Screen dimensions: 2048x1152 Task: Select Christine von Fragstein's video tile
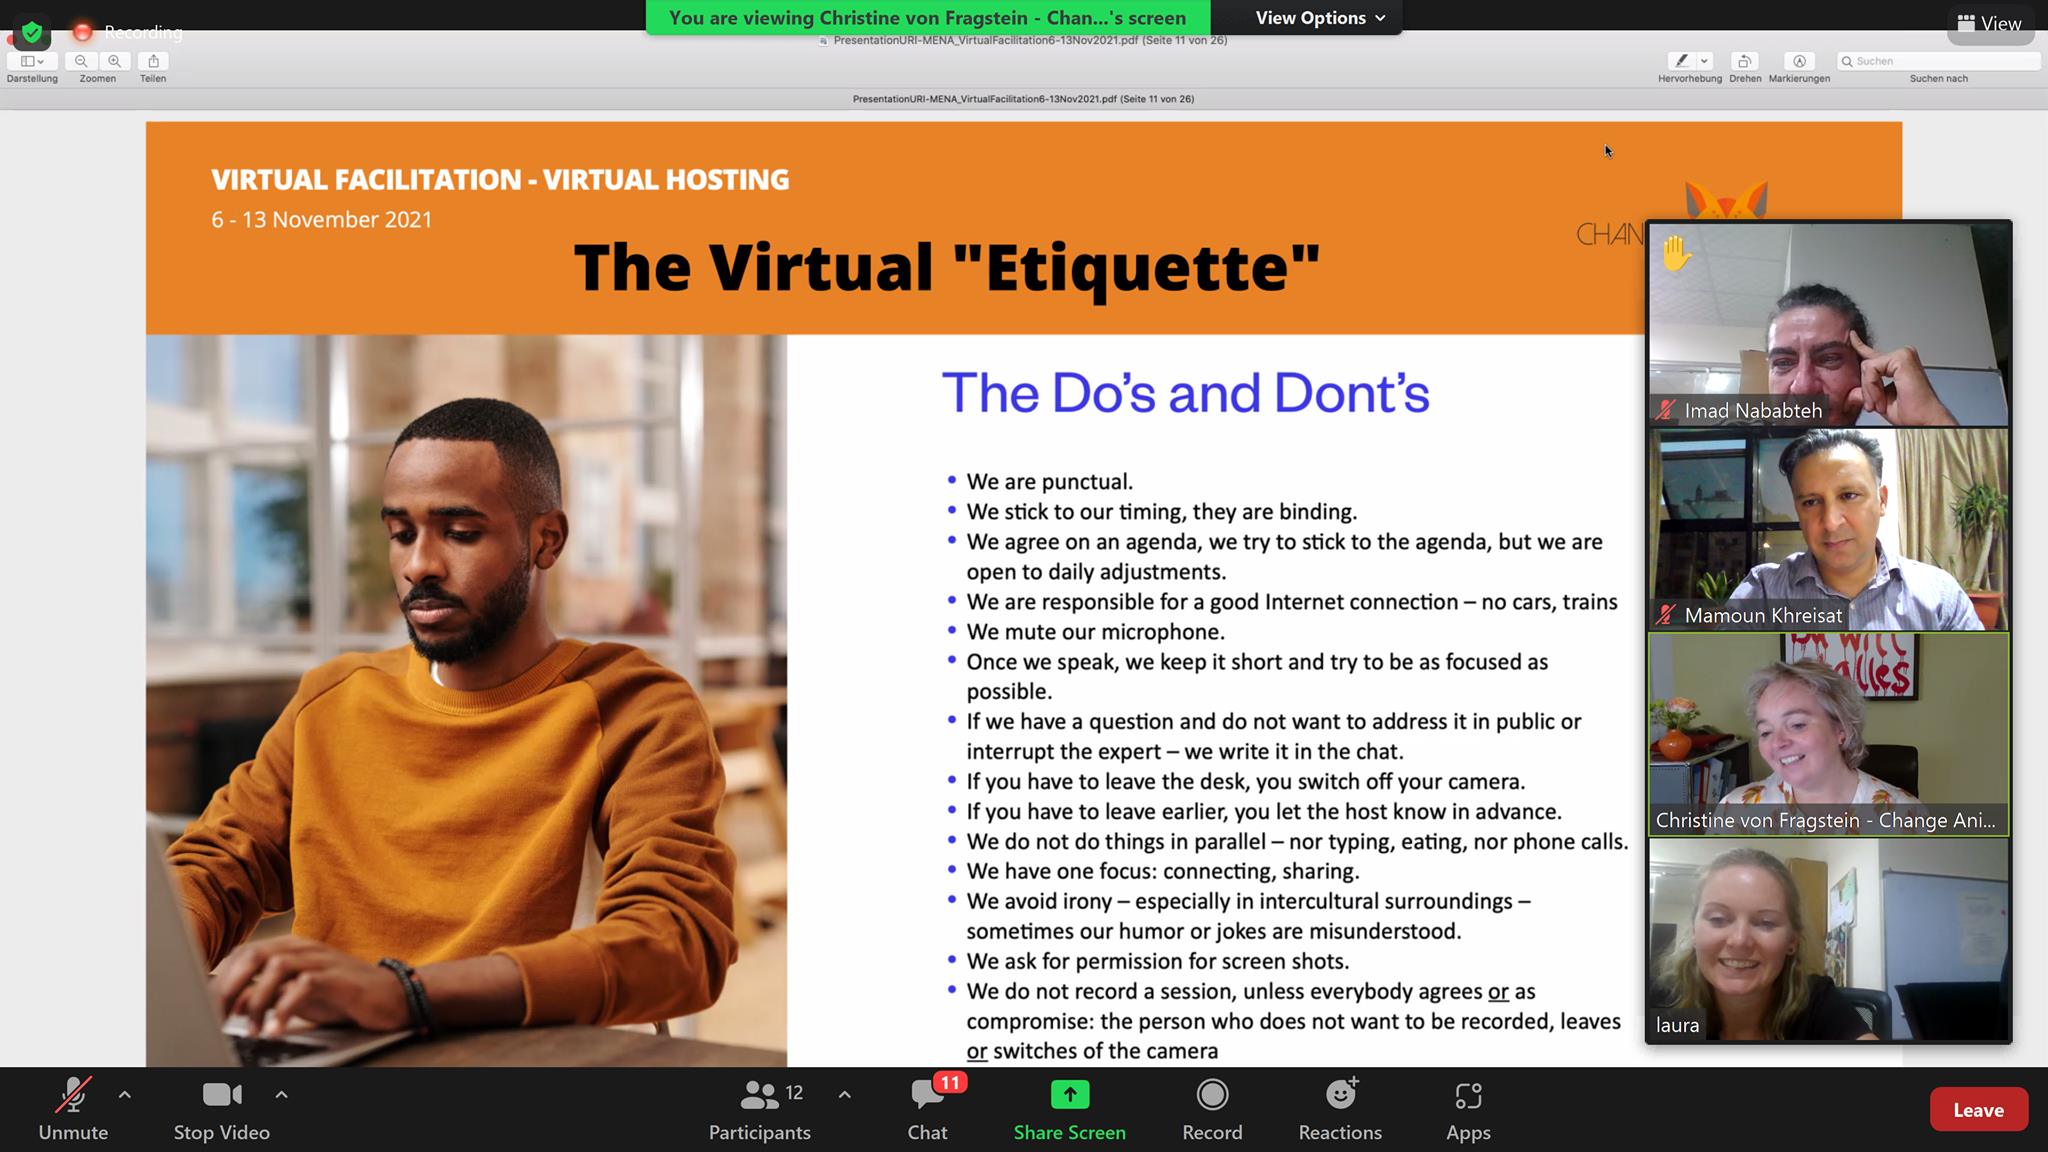coord(1828,734)
